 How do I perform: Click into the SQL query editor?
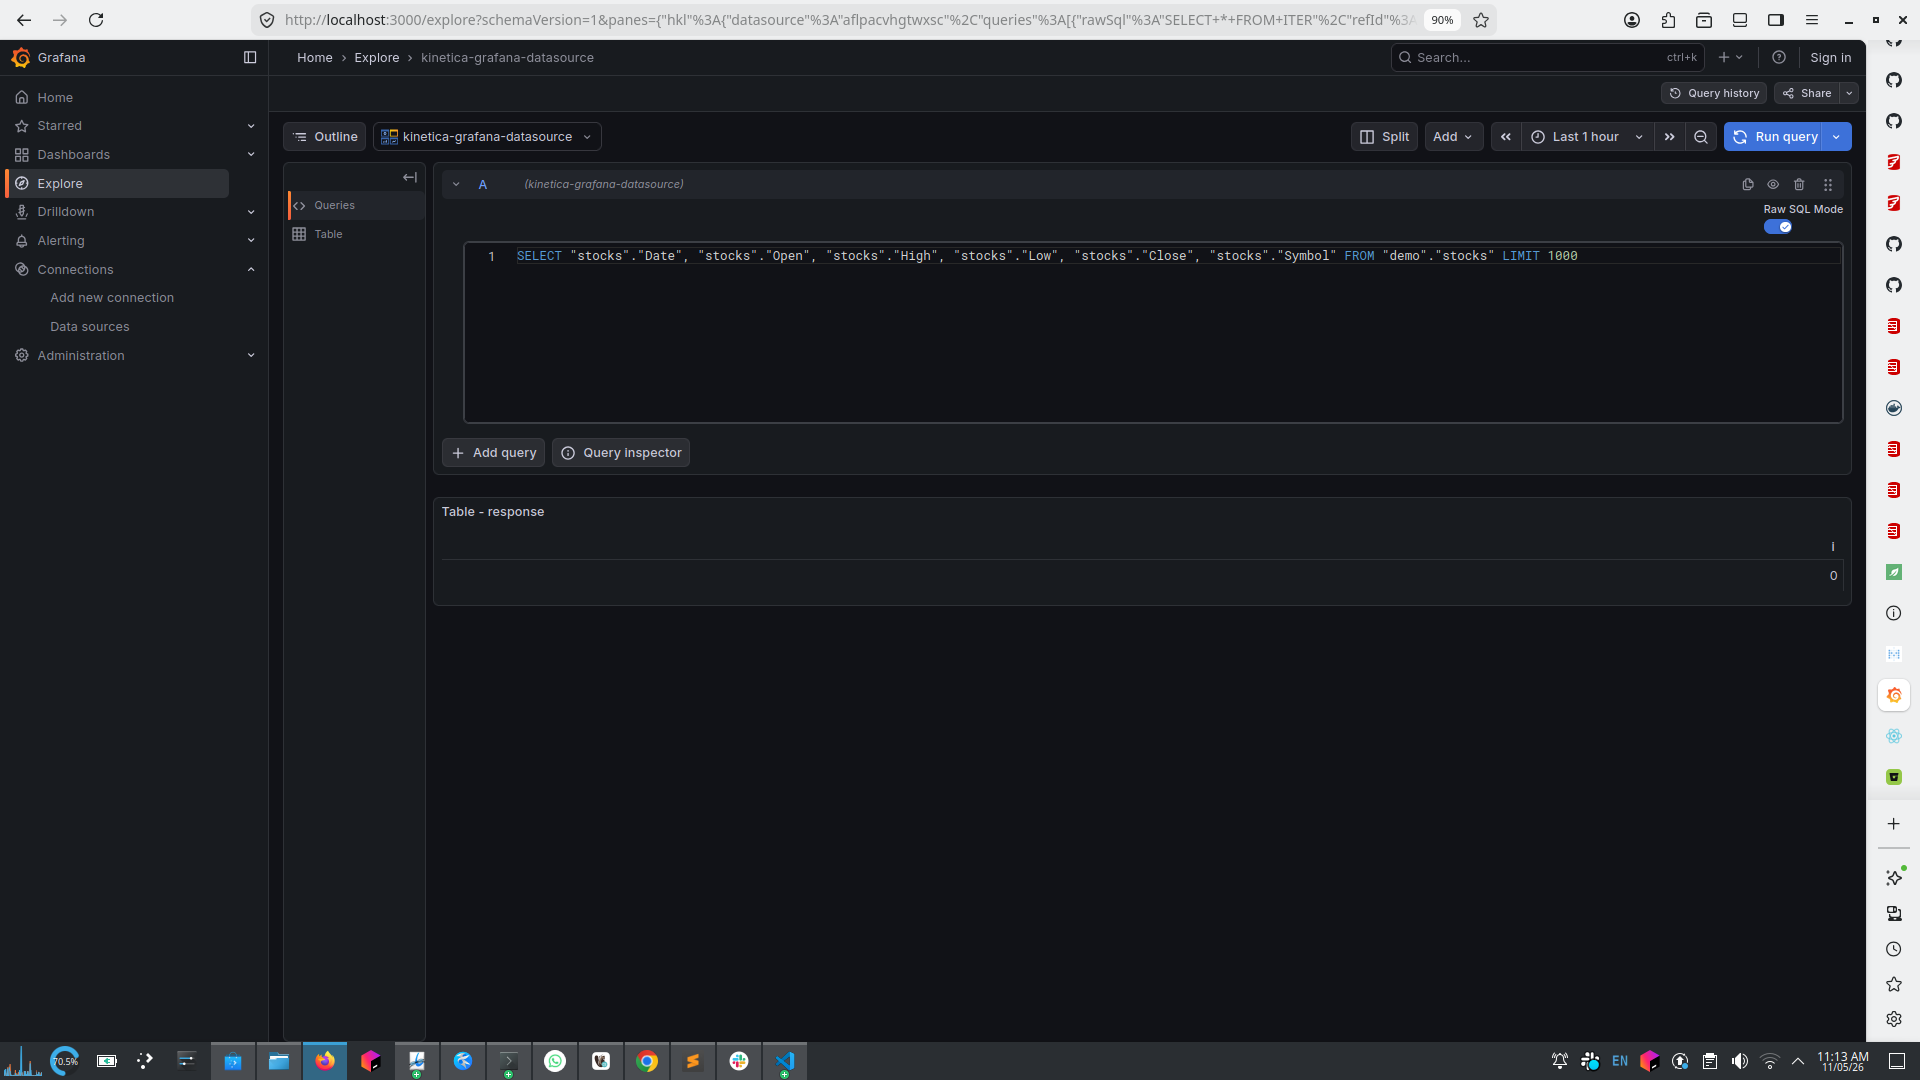click(x=1153, y=333)
